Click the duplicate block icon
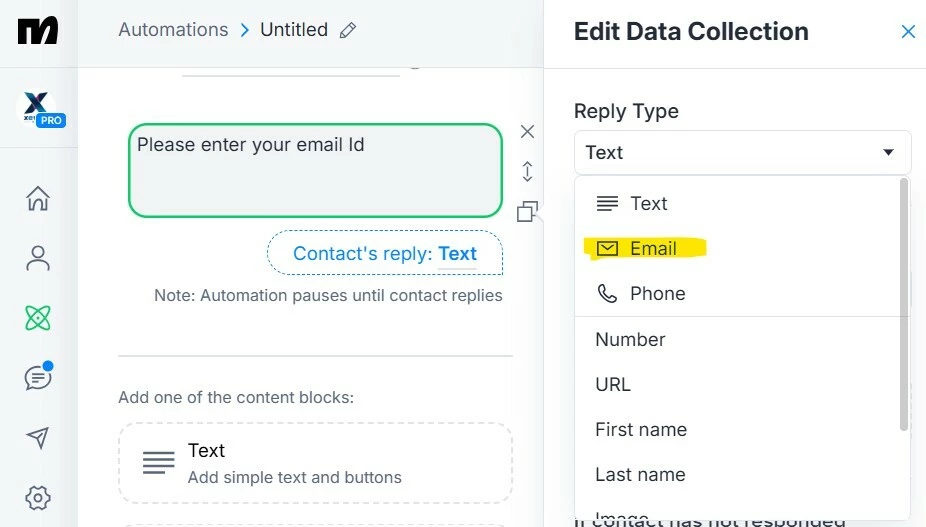Screen dimensions: 926x527 click(x=527, y=212)
